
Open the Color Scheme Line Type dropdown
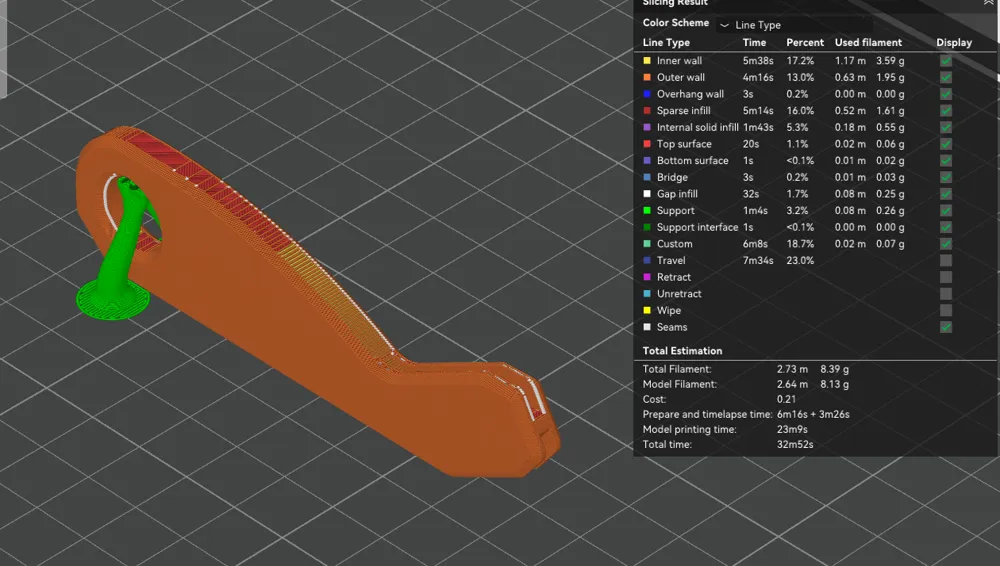pos(794,25)
